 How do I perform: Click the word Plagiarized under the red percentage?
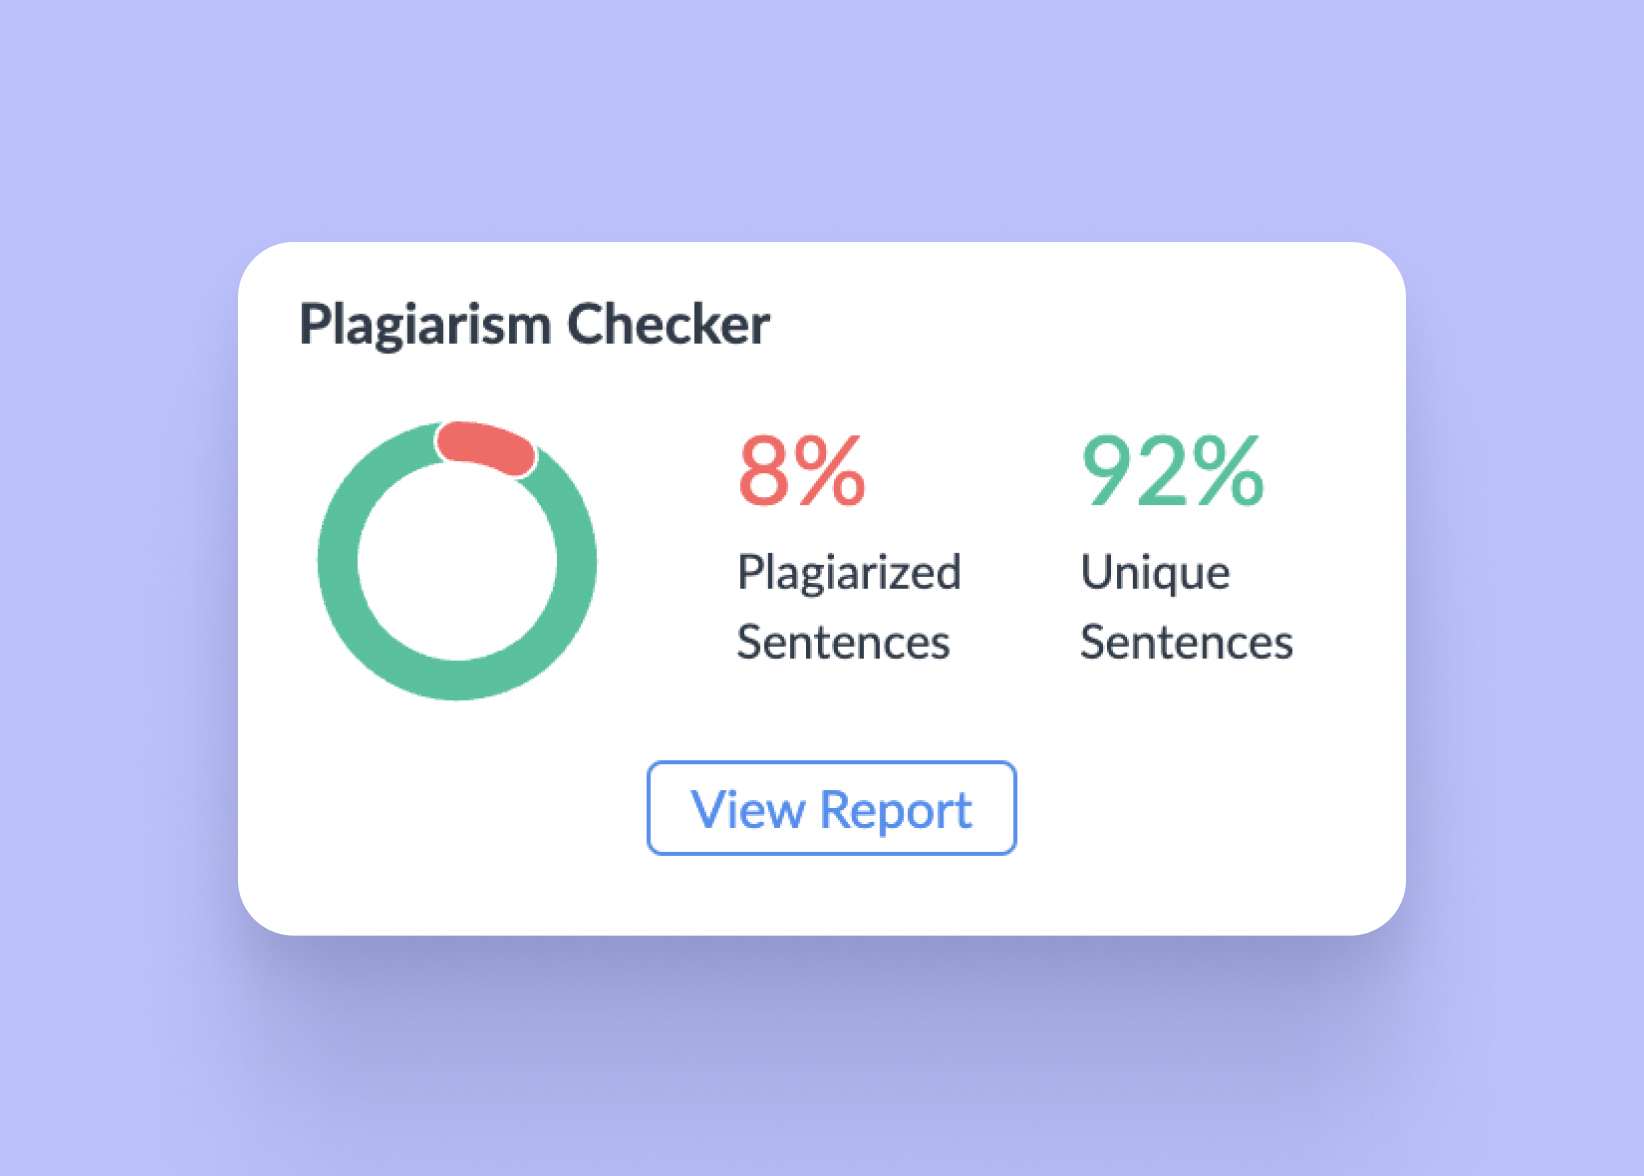tap(848, 572)
